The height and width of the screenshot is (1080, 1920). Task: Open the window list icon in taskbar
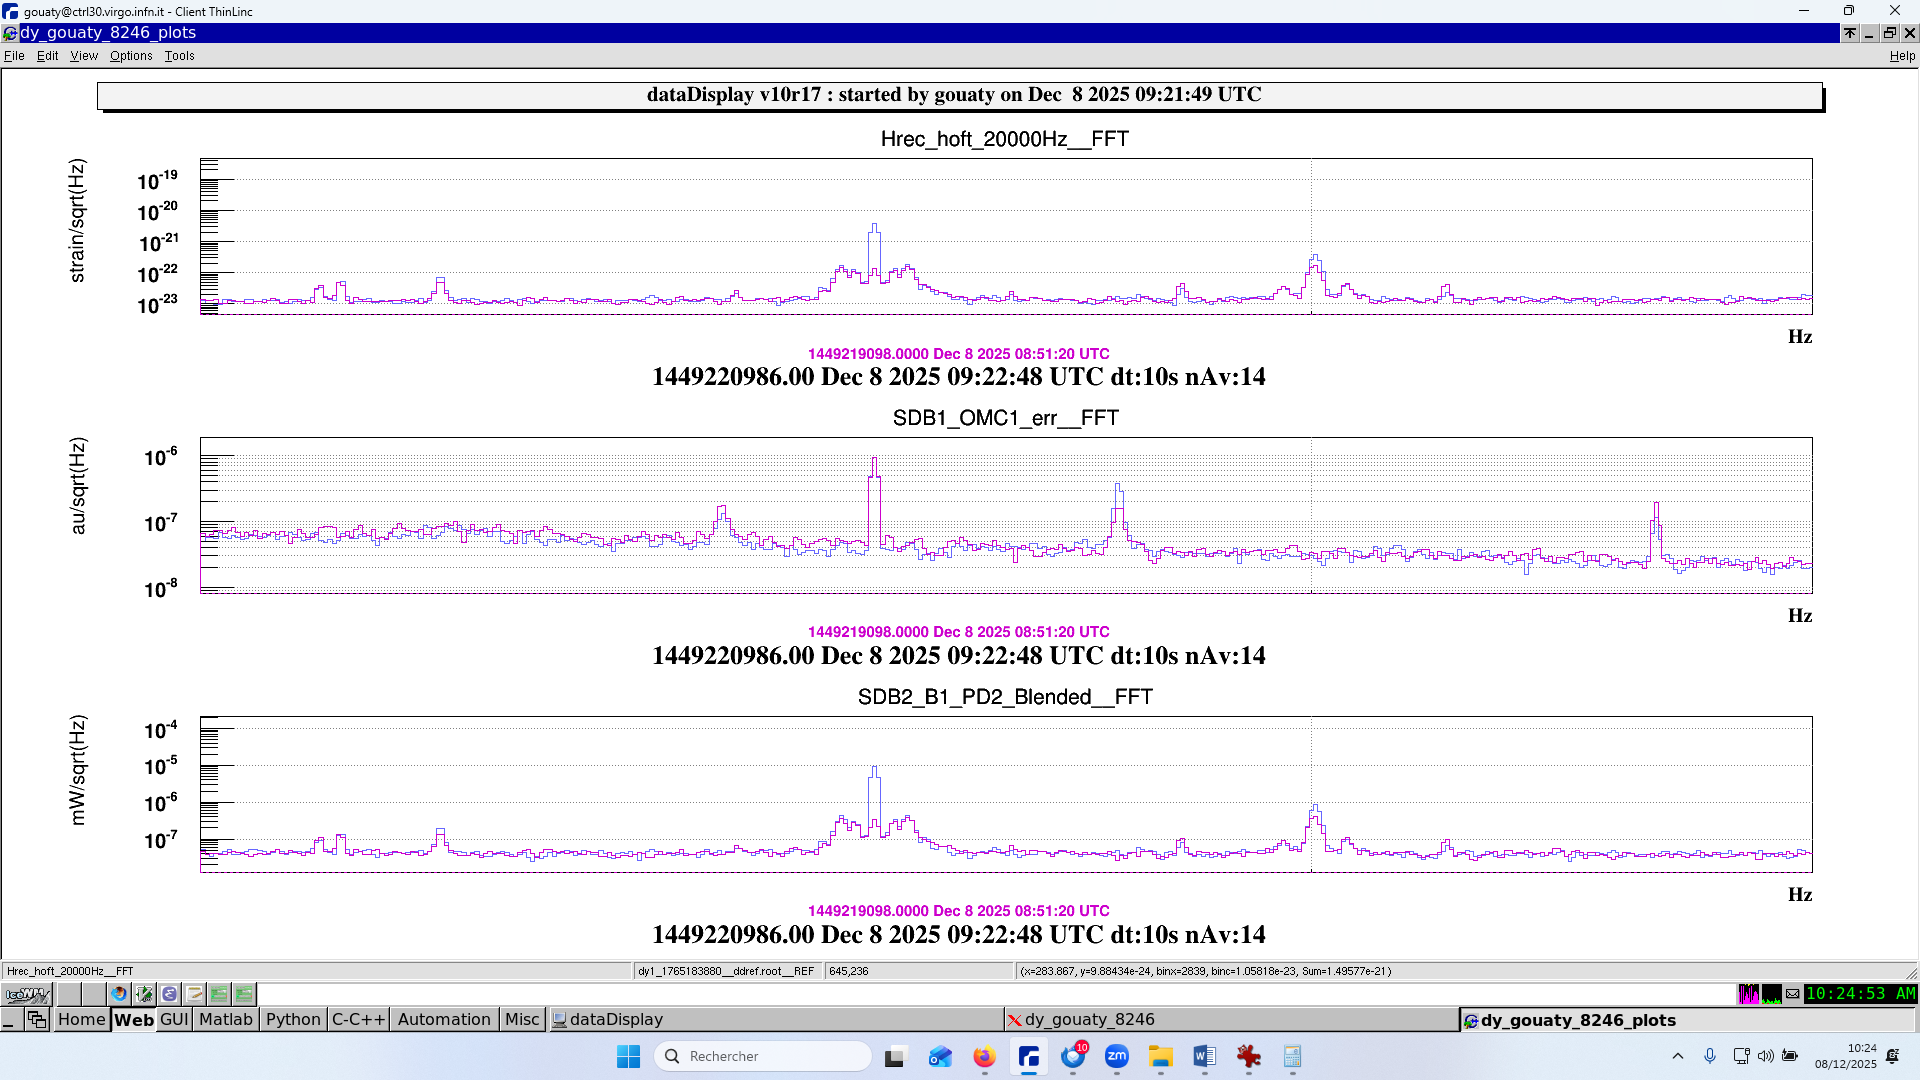coord(37,1019)
